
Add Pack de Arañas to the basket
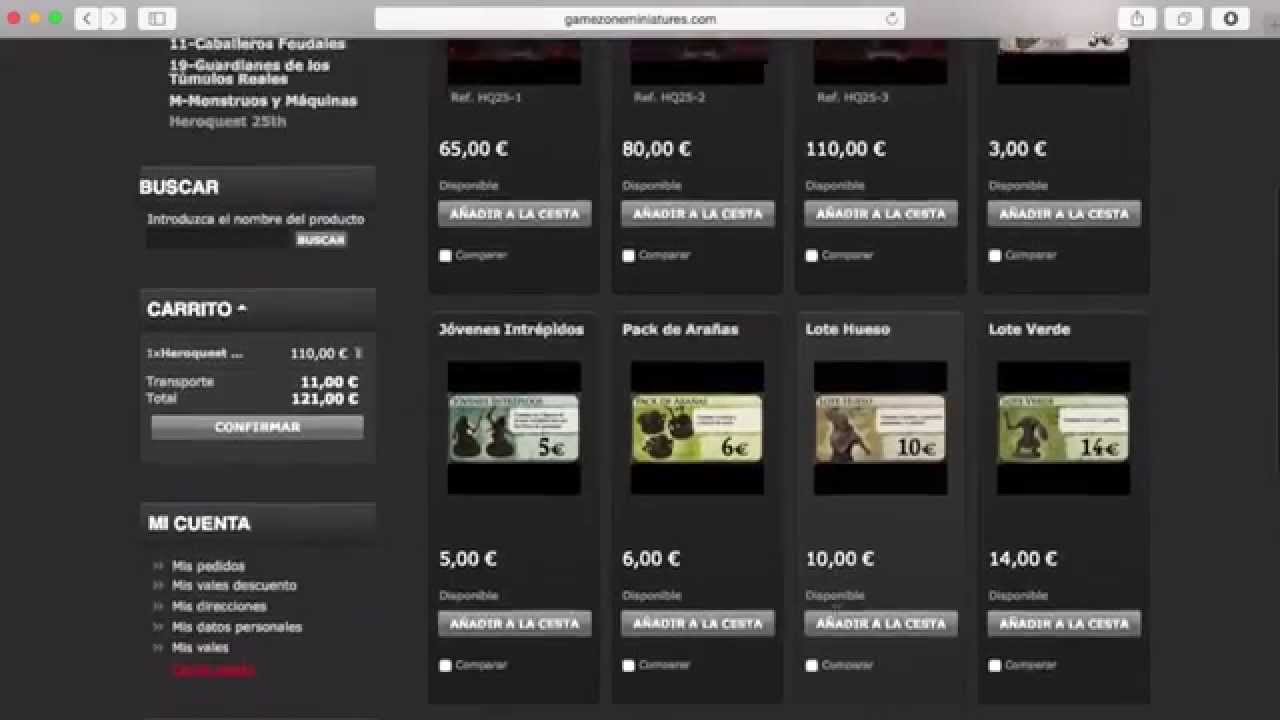coord(697,623)
